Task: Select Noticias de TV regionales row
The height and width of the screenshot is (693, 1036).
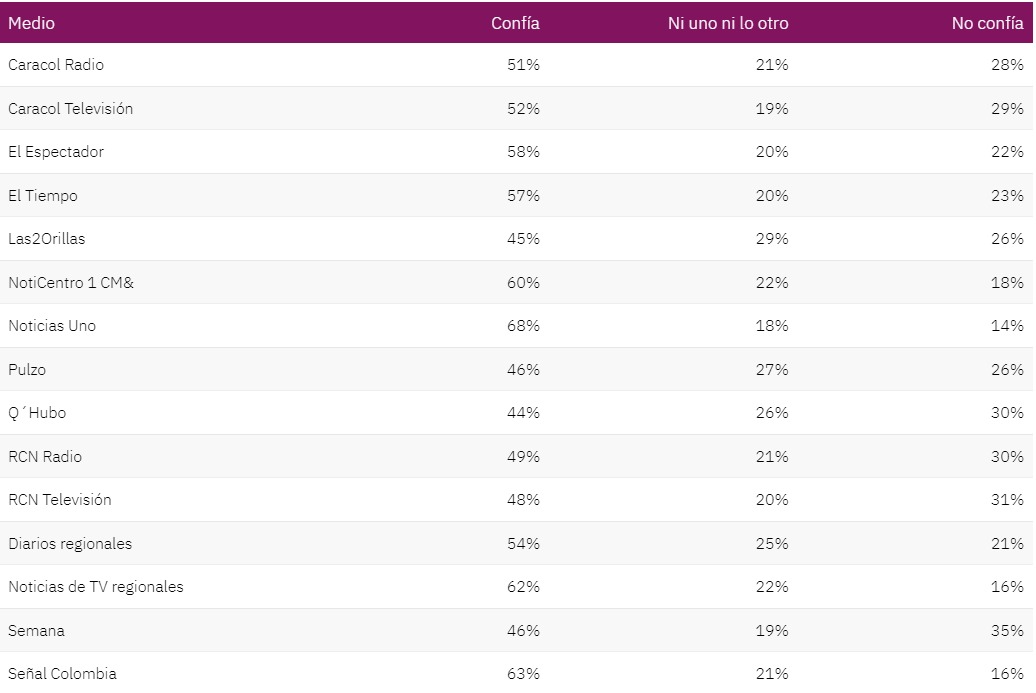Action: pyautogui.click(x=516, y=587)
